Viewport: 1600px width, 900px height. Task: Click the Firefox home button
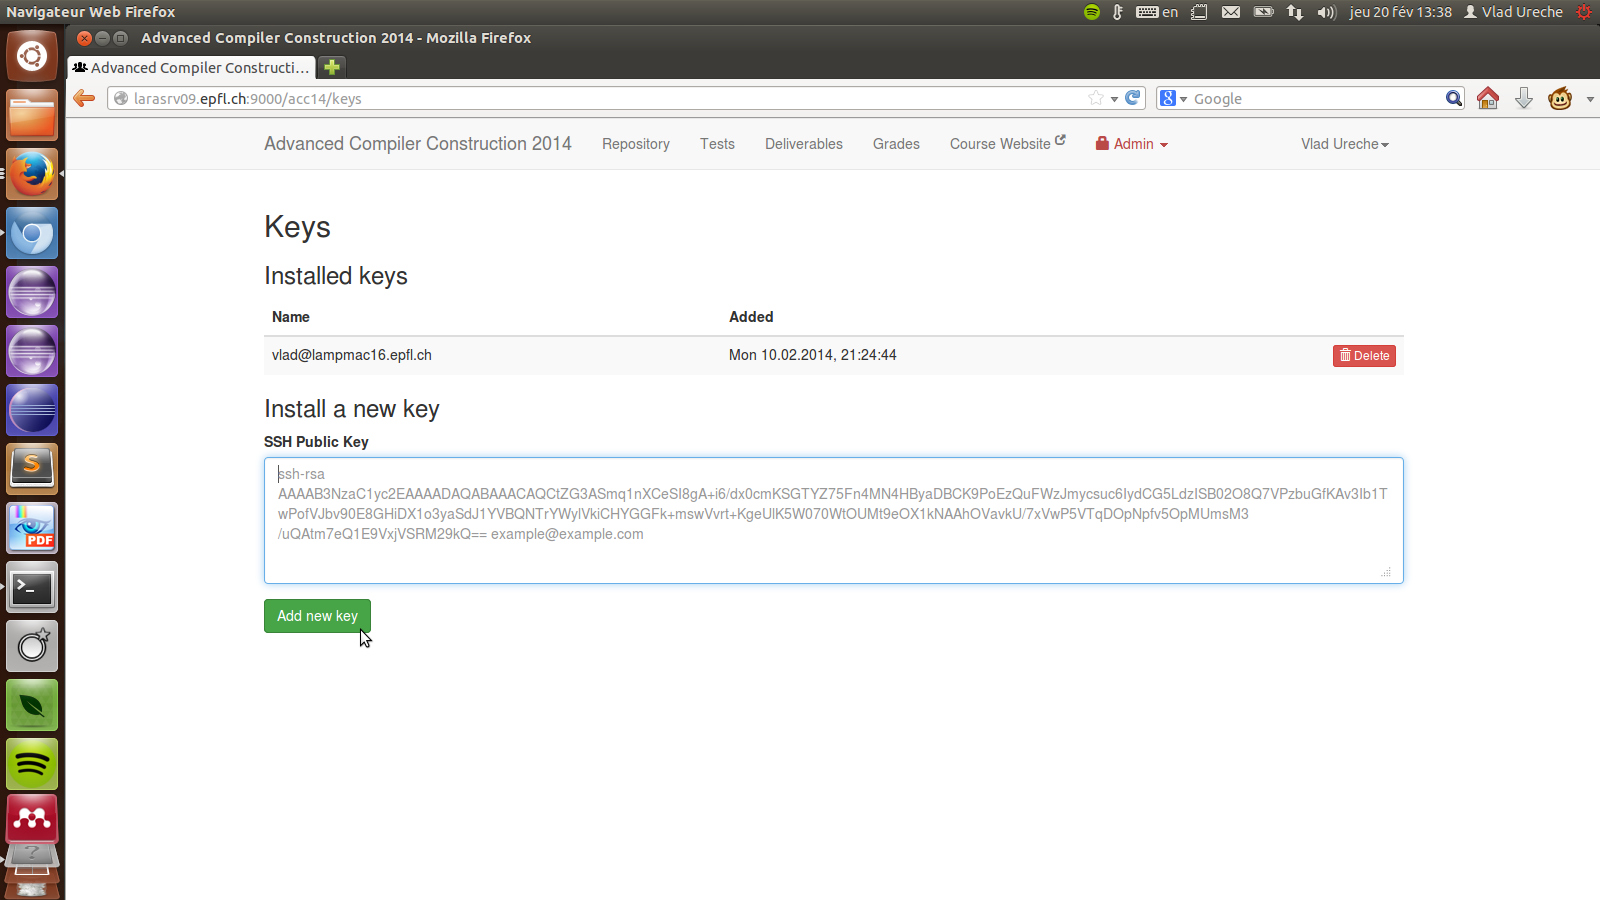[x=1487, y=98]
